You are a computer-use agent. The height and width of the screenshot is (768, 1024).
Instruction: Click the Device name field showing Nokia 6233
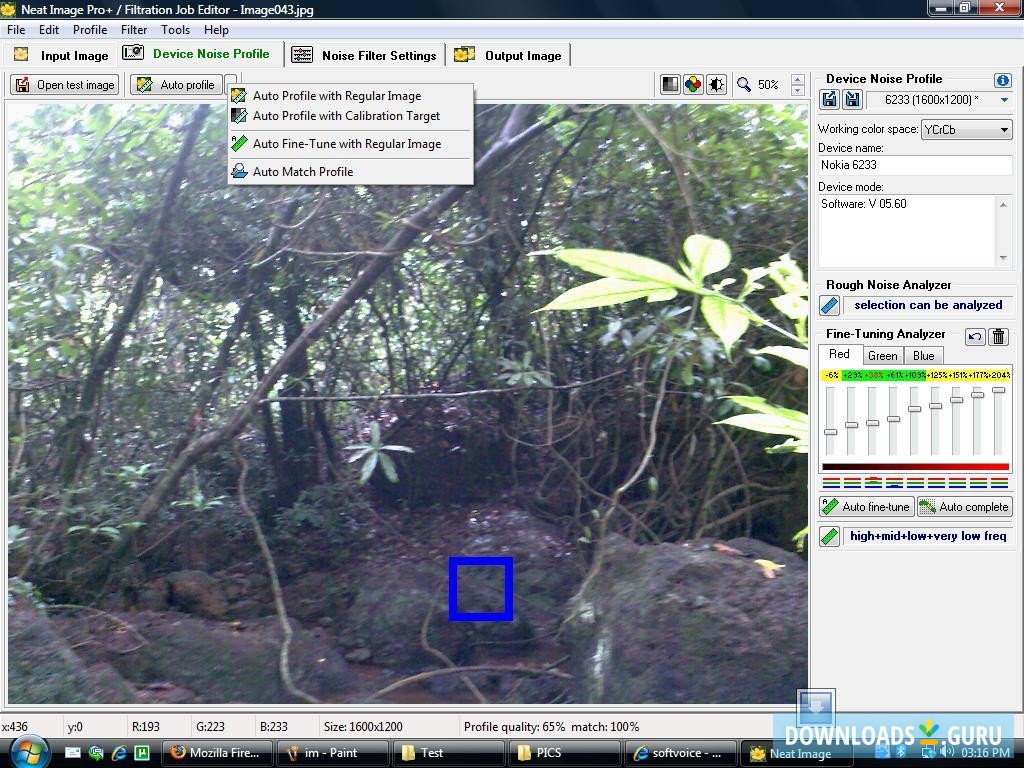pos(915,165)
